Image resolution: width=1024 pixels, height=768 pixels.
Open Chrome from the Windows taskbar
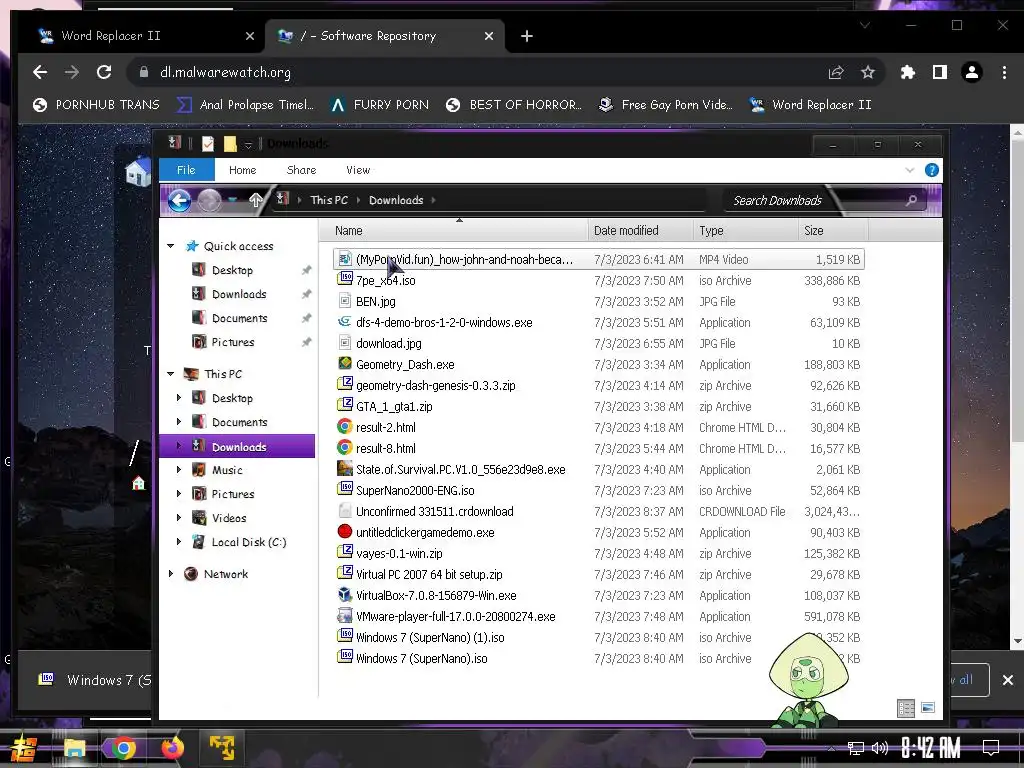click(x=123, y=748)
